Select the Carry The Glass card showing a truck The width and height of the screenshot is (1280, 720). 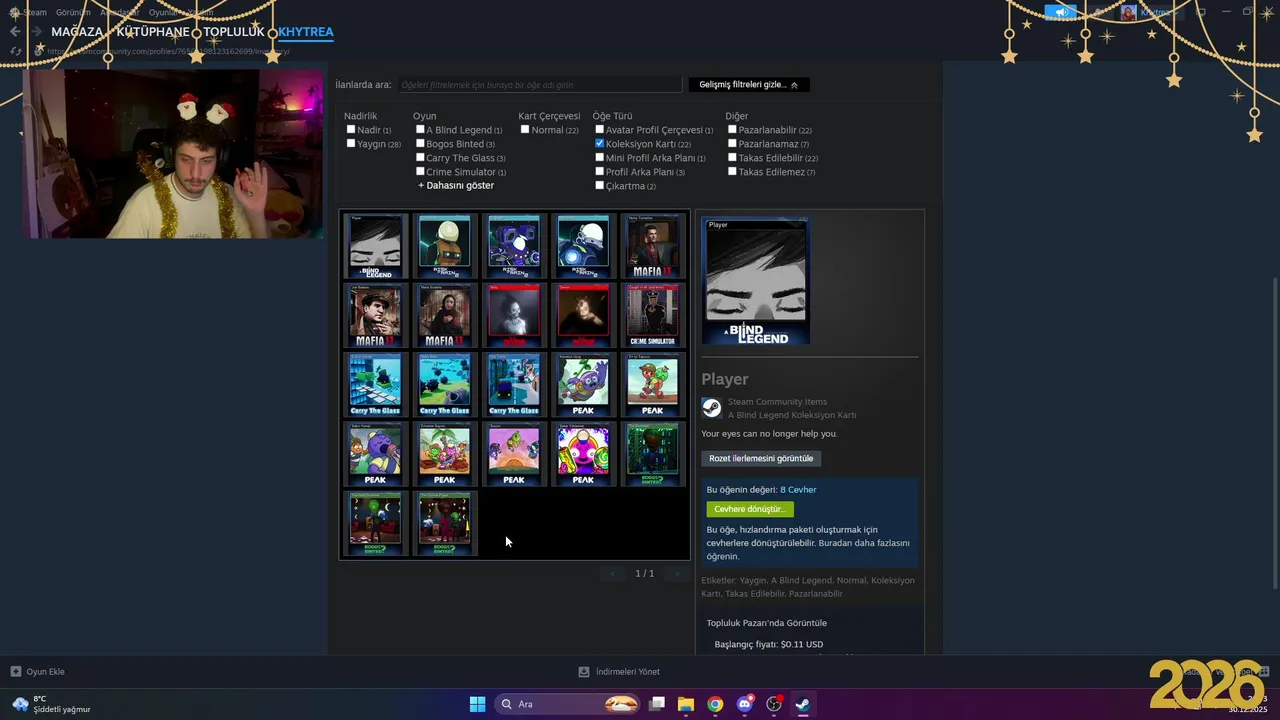point(513,384)
